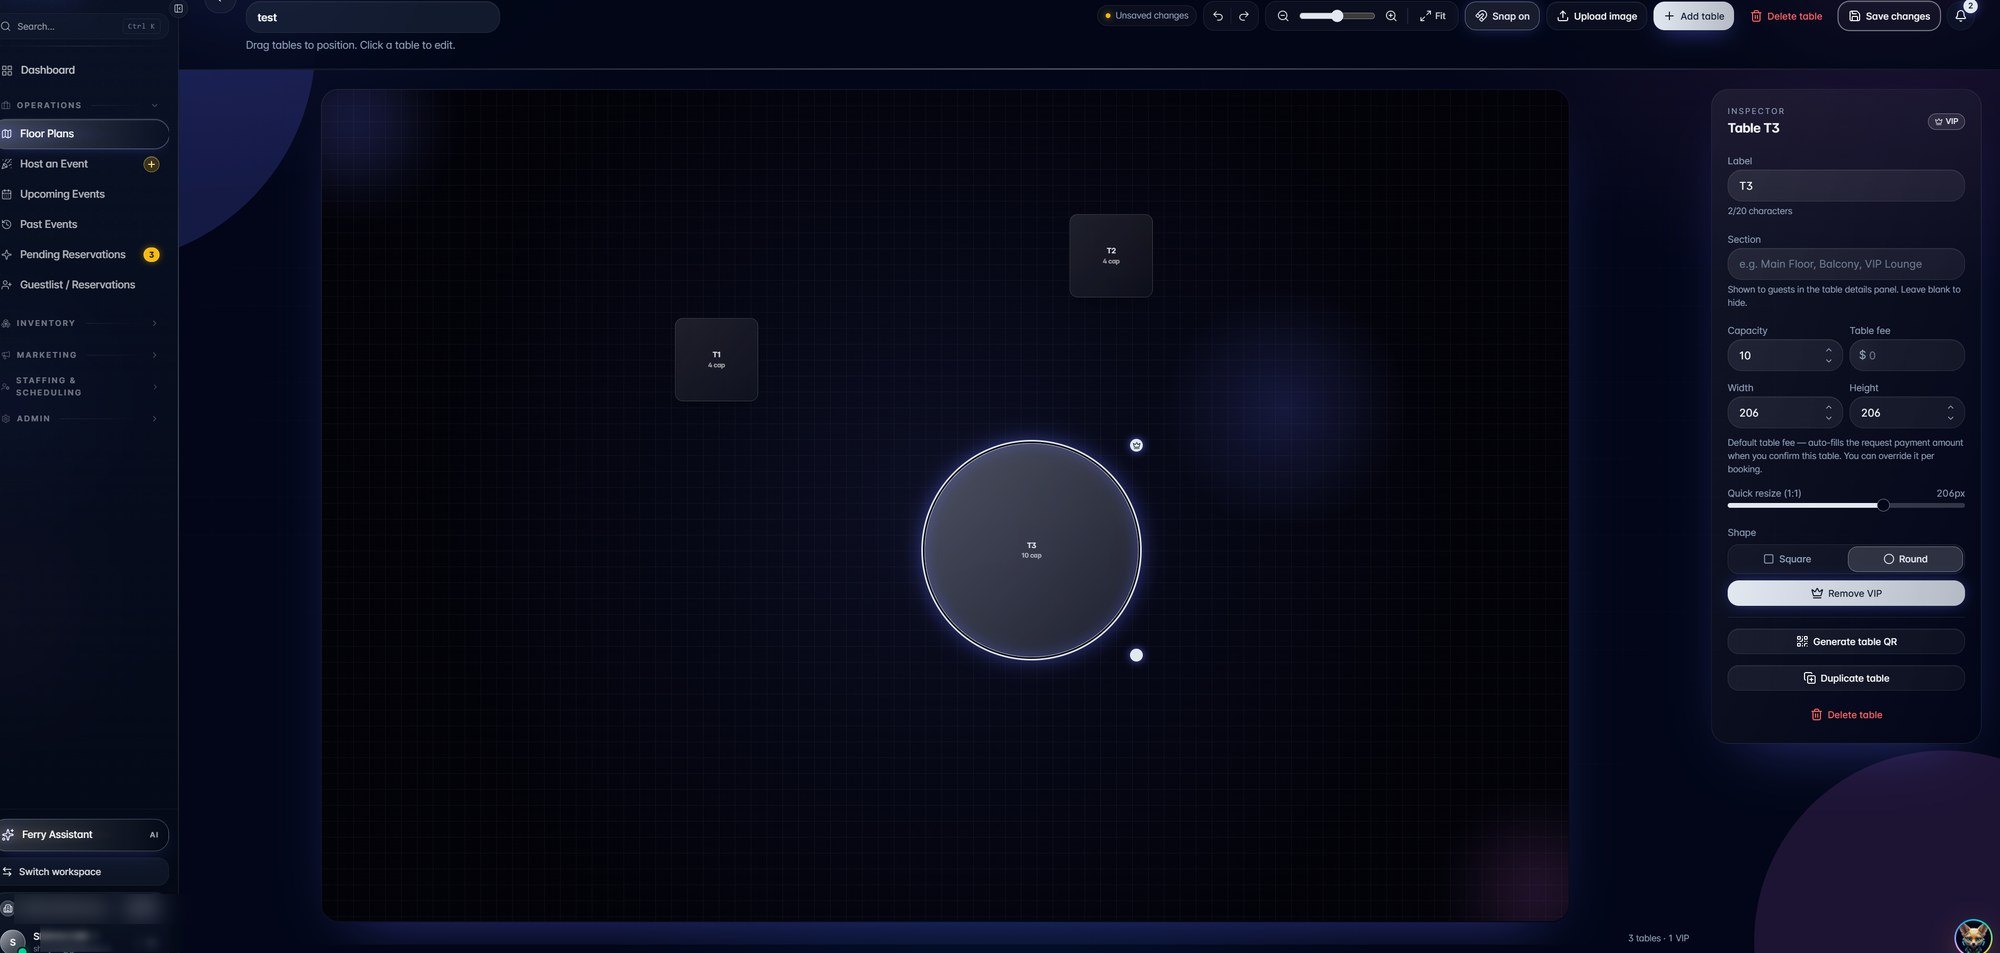Click Generate table QR
The image size is (2000, 953).
pyautogui.click(x=1846, y=641)
